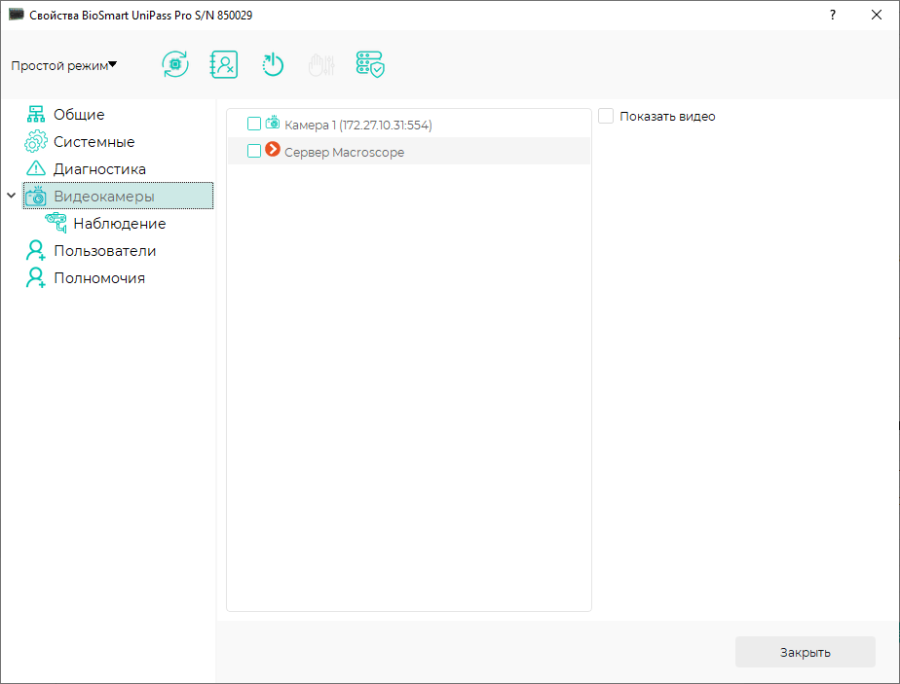900x684 pixels.
Task: Click the Наблюдение surveillance camera icon
Action: coord(56,223)
